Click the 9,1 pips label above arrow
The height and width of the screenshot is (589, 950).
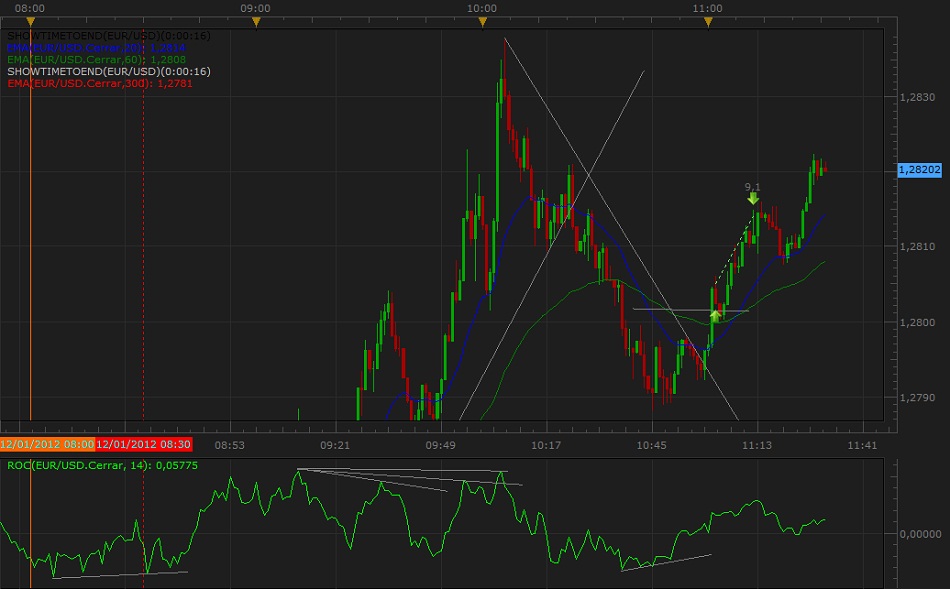752,186
